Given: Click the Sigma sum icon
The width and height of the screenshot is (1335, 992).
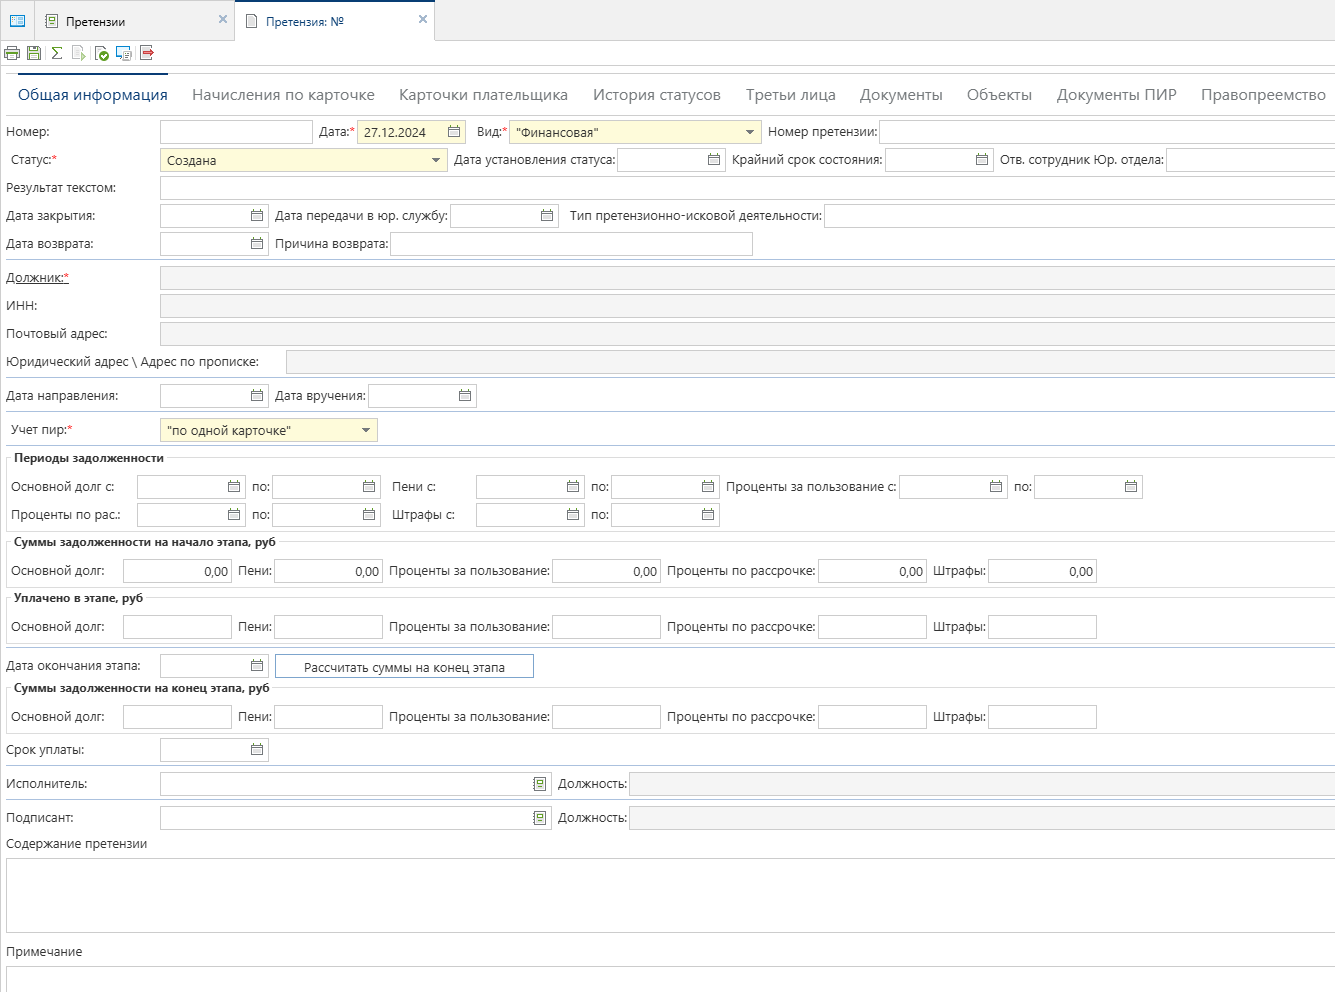Looking at the screenshot, I should [x=57, y=53].
